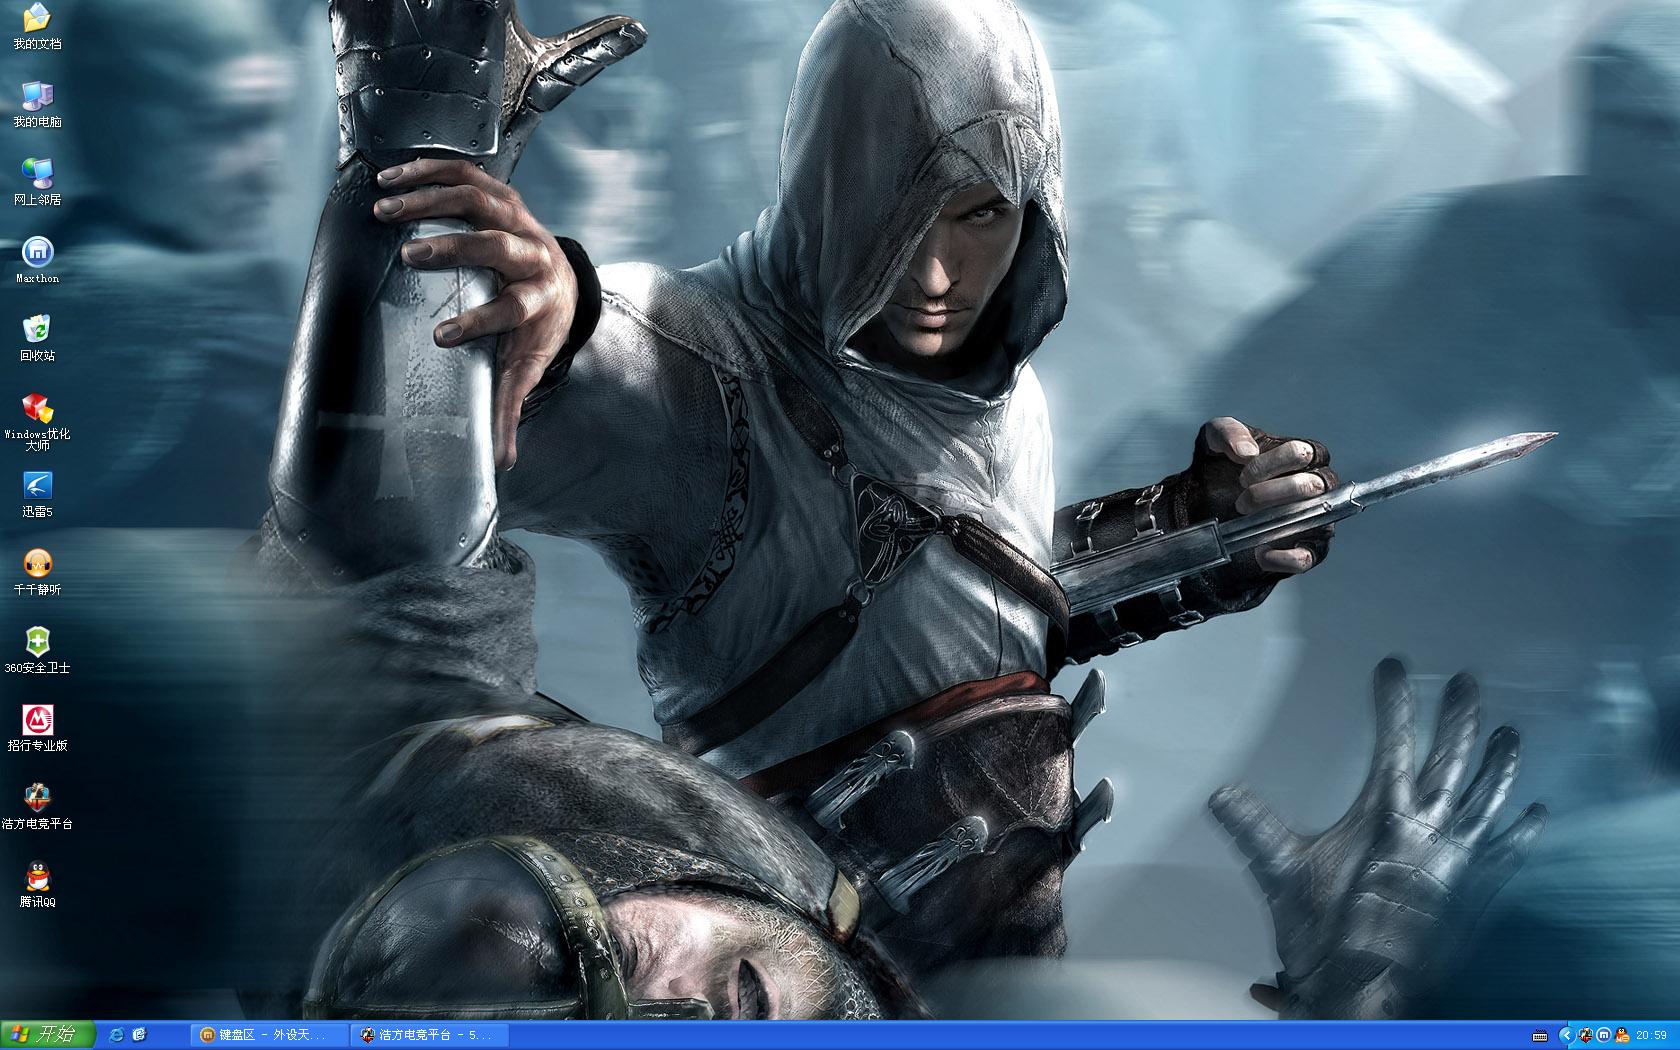1680x1050 pixels.
Task: Select the 迅雷5 desktop shortcut
Action: point(37,494)
